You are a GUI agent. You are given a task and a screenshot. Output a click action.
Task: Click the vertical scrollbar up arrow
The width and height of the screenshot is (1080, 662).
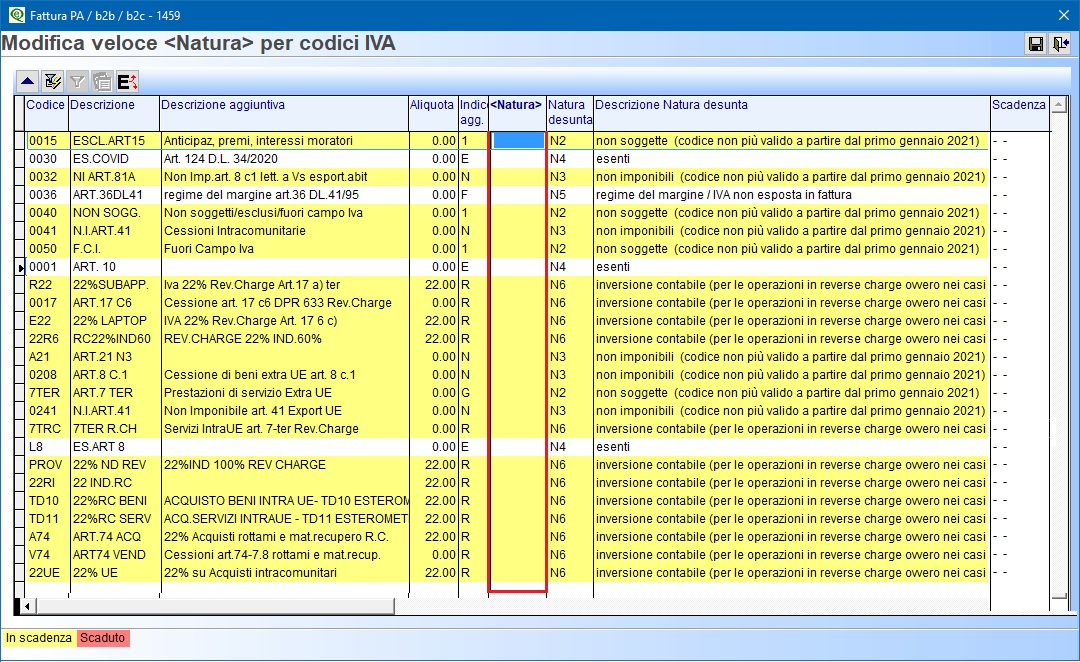pos(1059,105)
